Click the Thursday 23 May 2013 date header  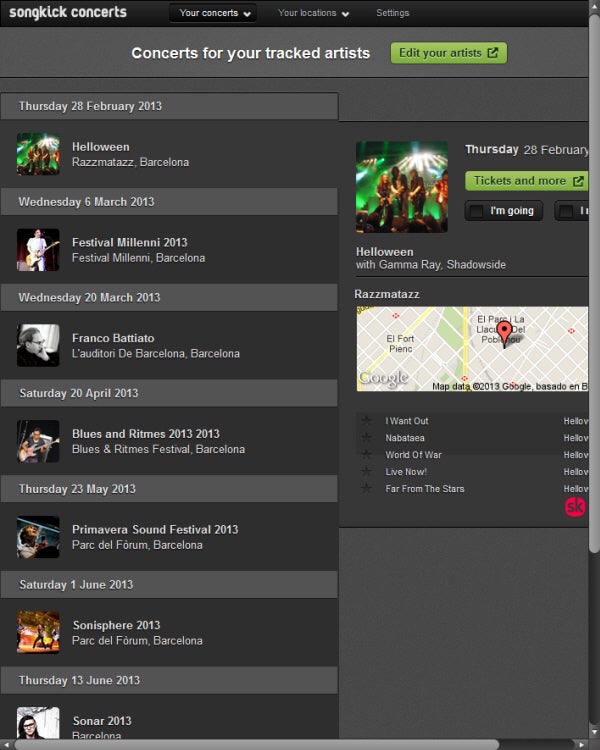[x=169, y=489]
